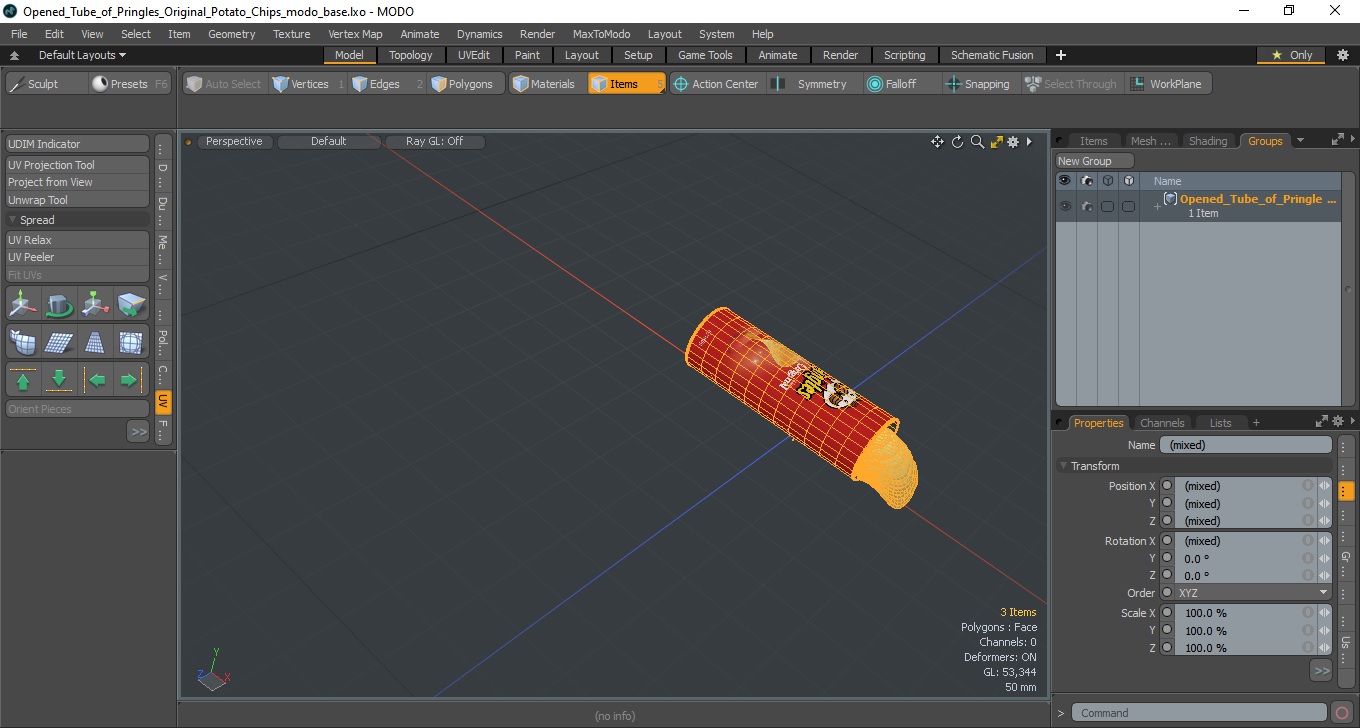The height and width of the screenshot is (728, 1360).
Task: Collapse the Spread section
Action: [x=13, y=220]
